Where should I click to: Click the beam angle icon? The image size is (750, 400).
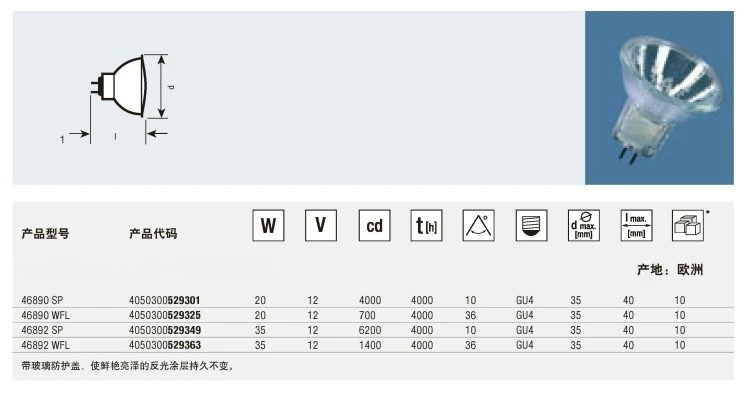point(479,225)
